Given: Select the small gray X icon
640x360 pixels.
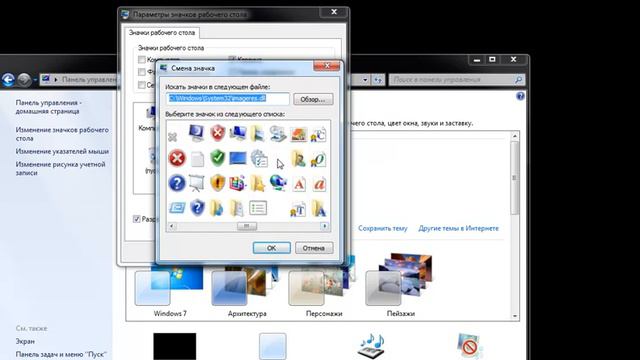Looking at the screenshot, I should click(x=173, y=137).
